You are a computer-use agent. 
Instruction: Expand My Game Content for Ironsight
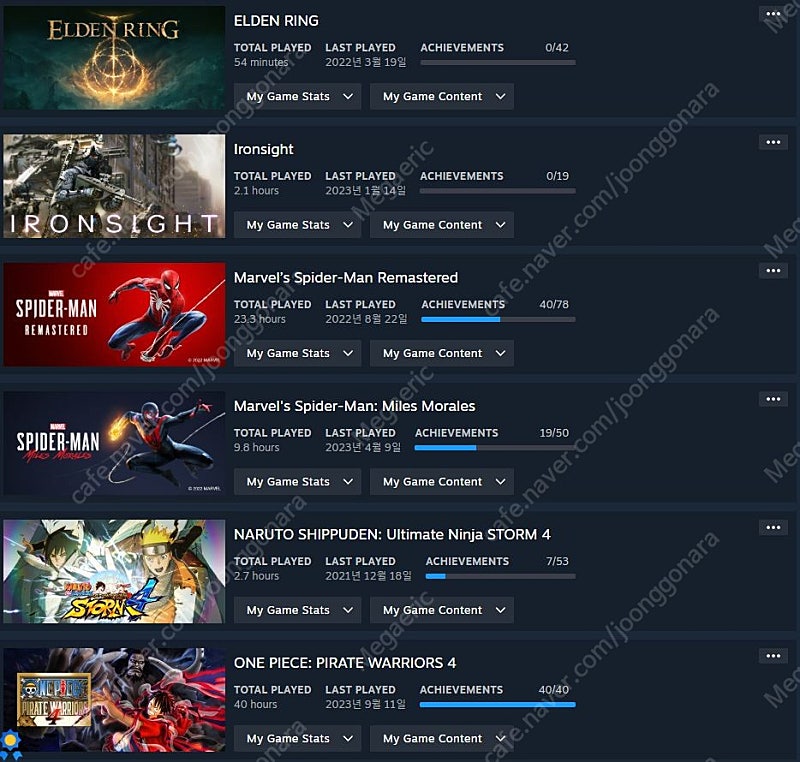[x=442, y=225]
